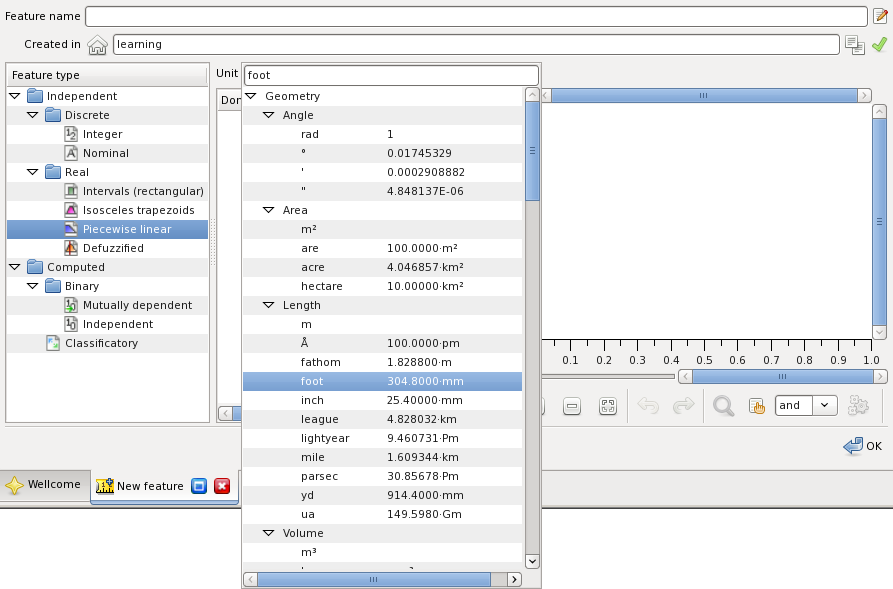The width and height of the screenshot is (893, 589).
Task: Select the Integer feature type
Action: tap(102, 134)
